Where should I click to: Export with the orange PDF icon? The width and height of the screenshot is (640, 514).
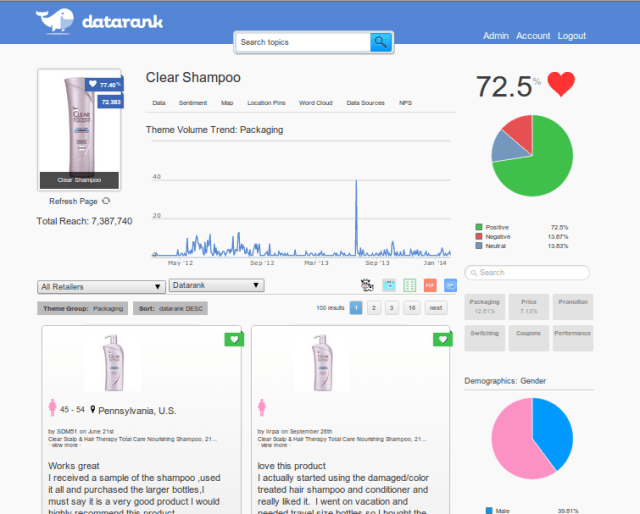tap(430, 285)
